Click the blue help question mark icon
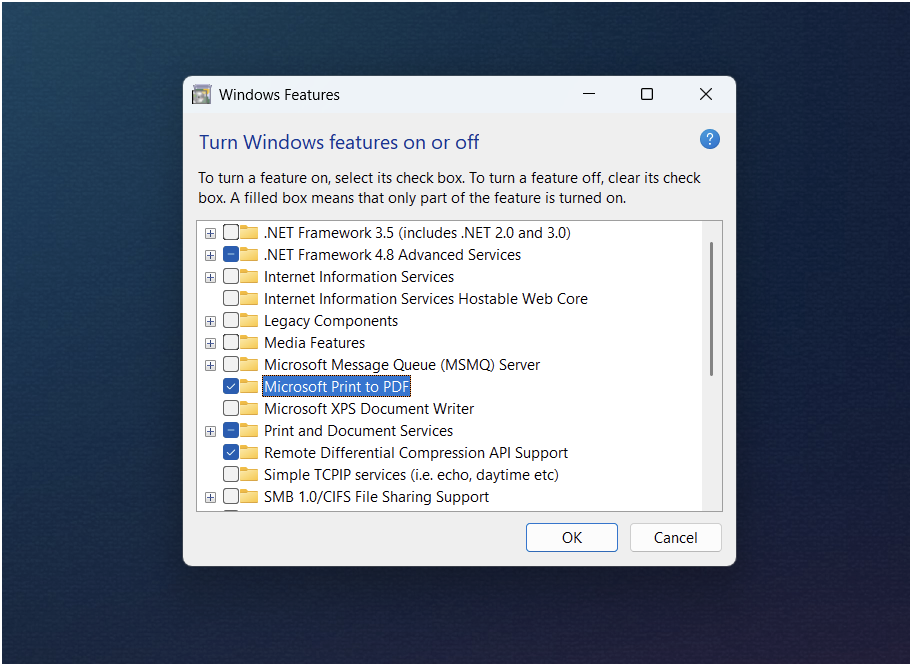Viewport: 912px width, 666px height. pyautogui.click(x=710, y=140)
